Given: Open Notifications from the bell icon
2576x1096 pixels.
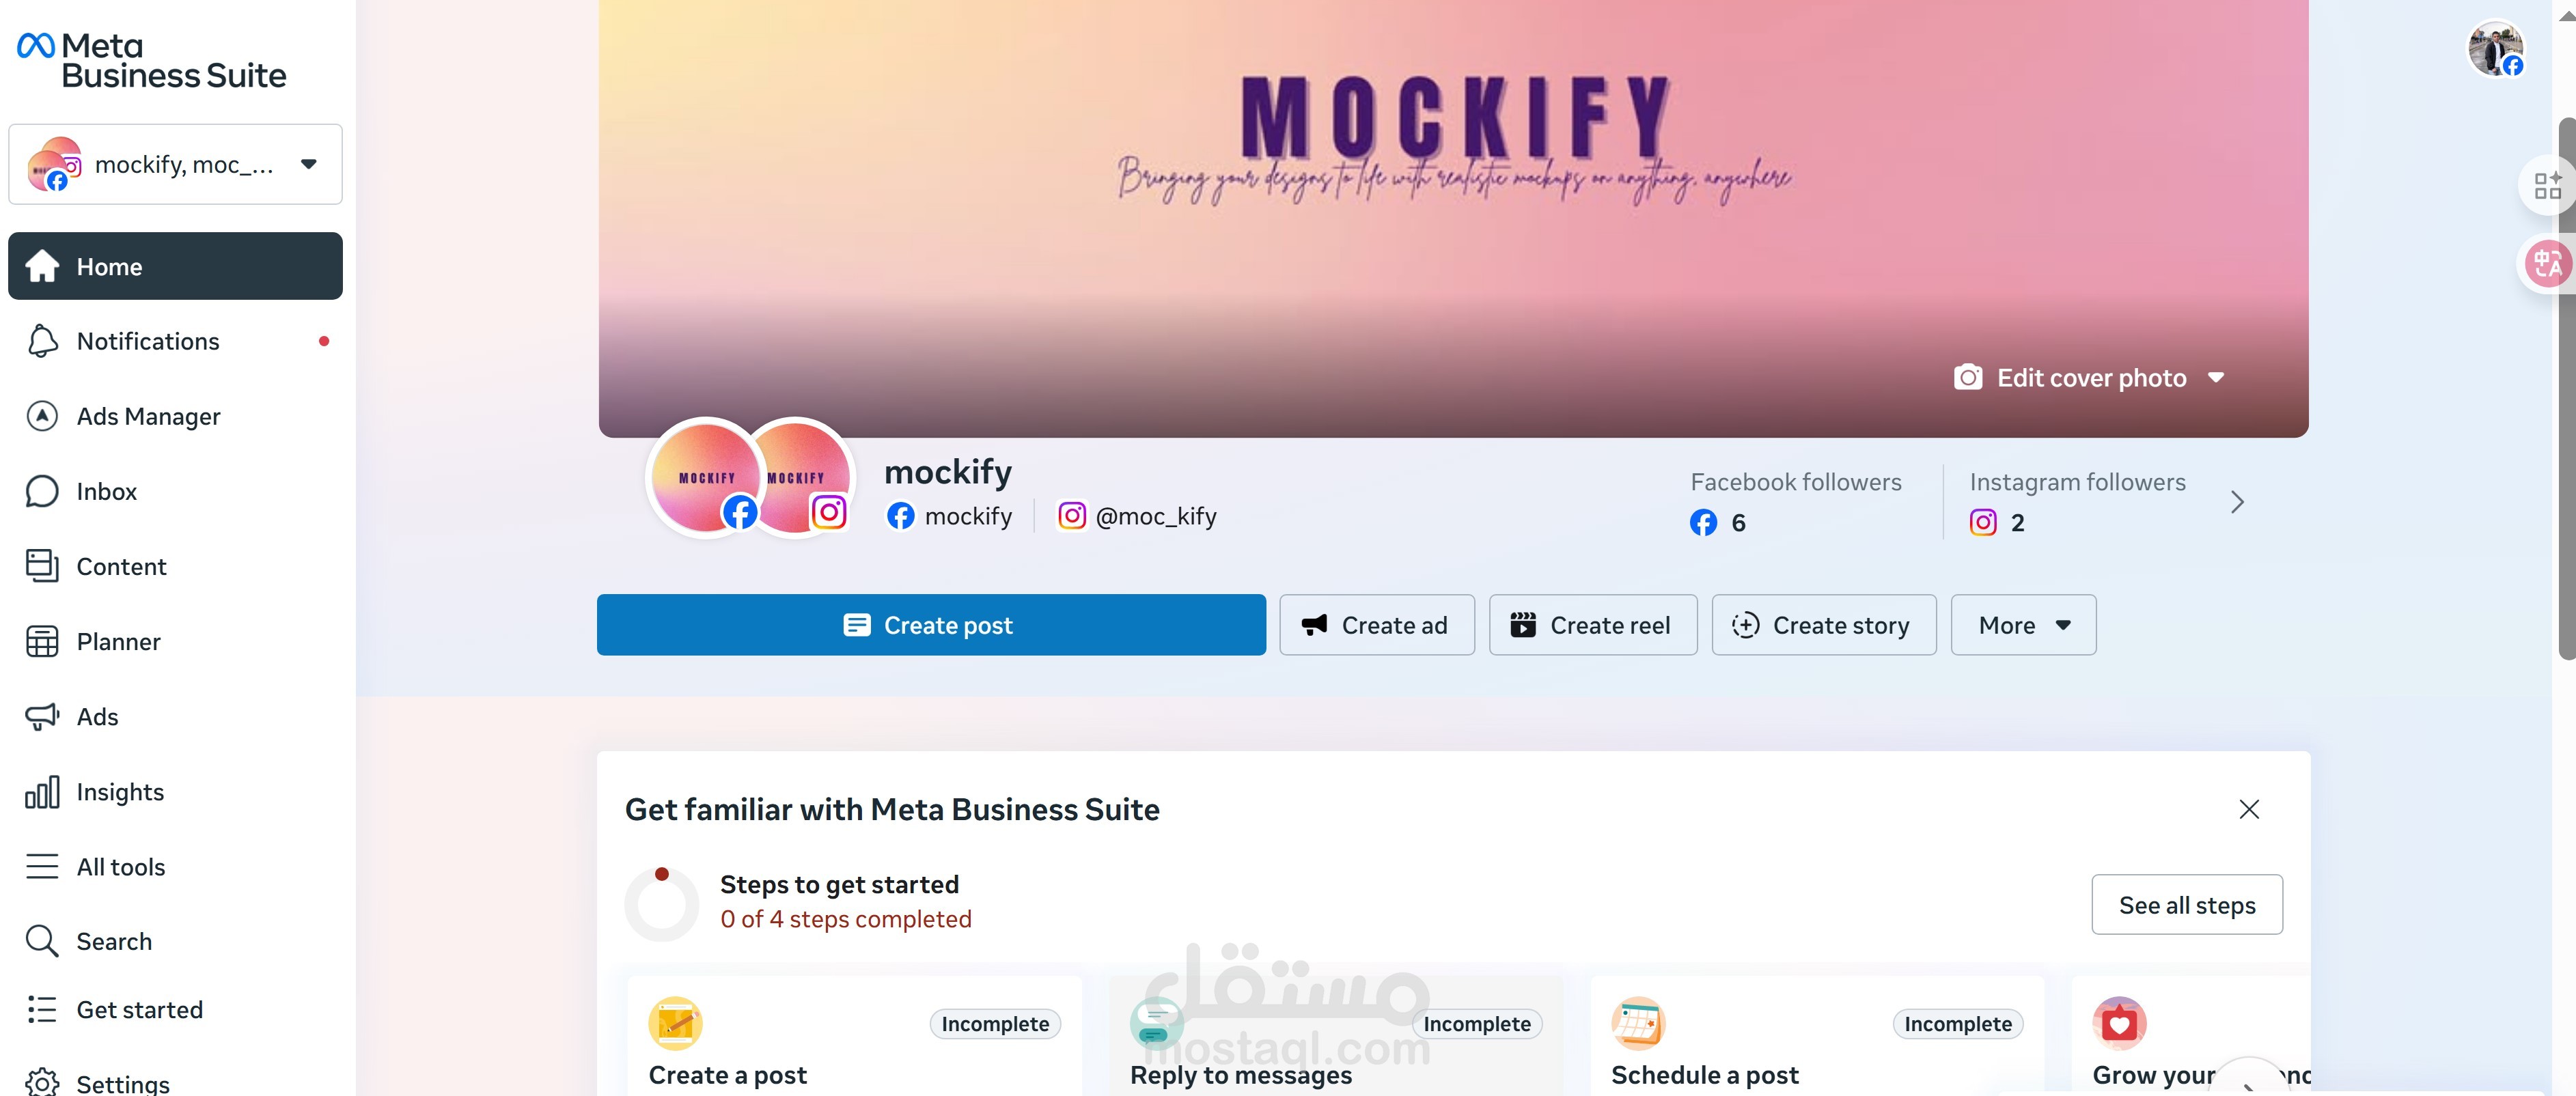Looking at the screenshot, I should point(42,341).
